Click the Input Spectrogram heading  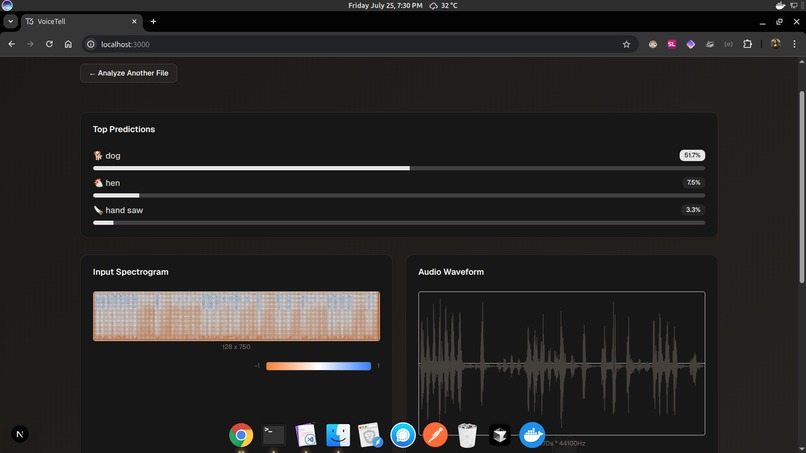[131, 272]
